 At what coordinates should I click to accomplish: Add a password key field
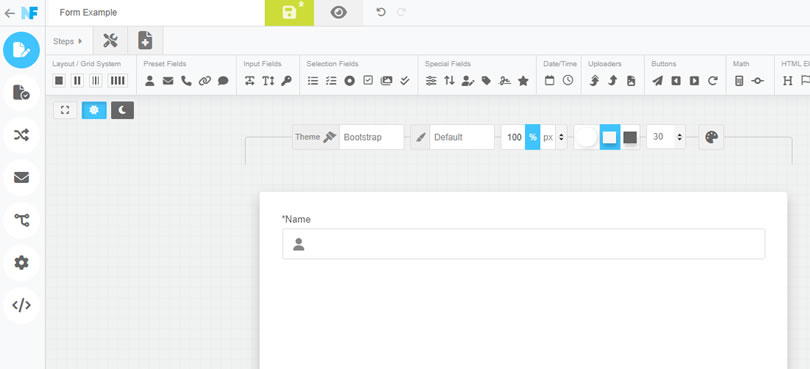pyautogui.click(x=286, y=81)
